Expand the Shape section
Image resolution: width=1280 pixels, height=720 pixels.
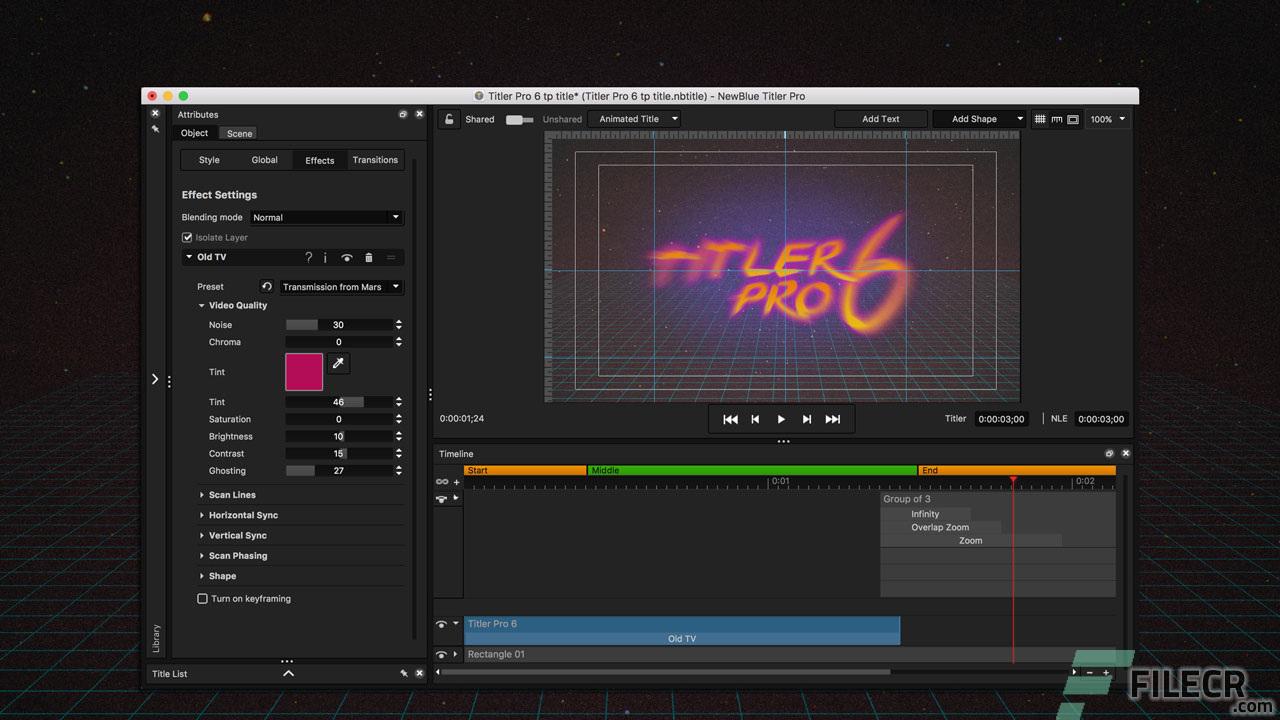coord(202,576)
